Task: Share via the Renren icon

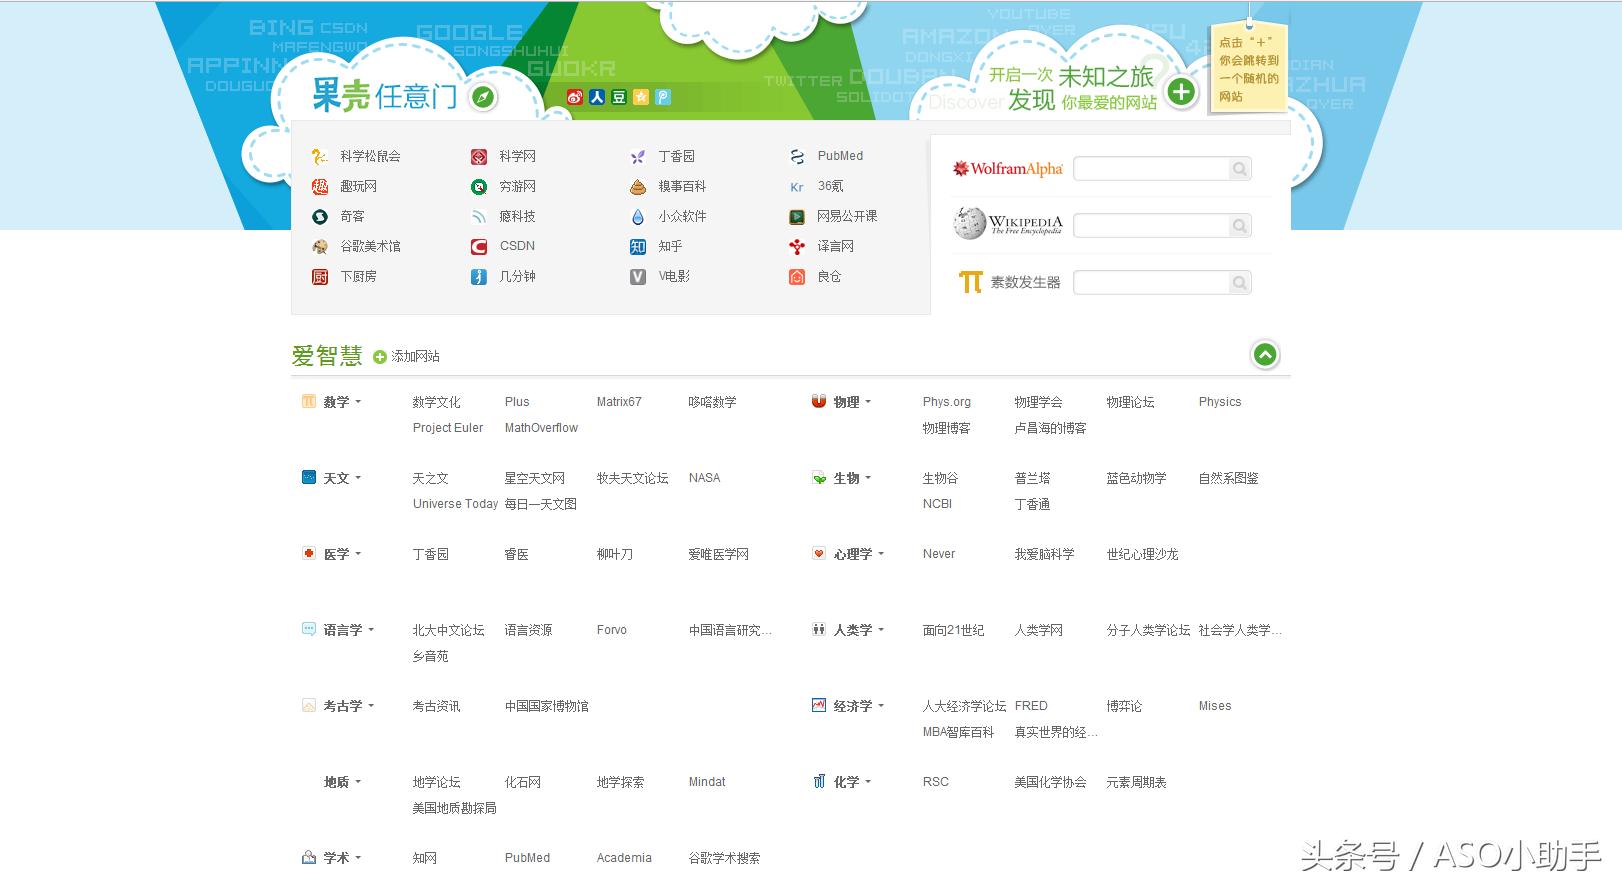Action: 597,97
